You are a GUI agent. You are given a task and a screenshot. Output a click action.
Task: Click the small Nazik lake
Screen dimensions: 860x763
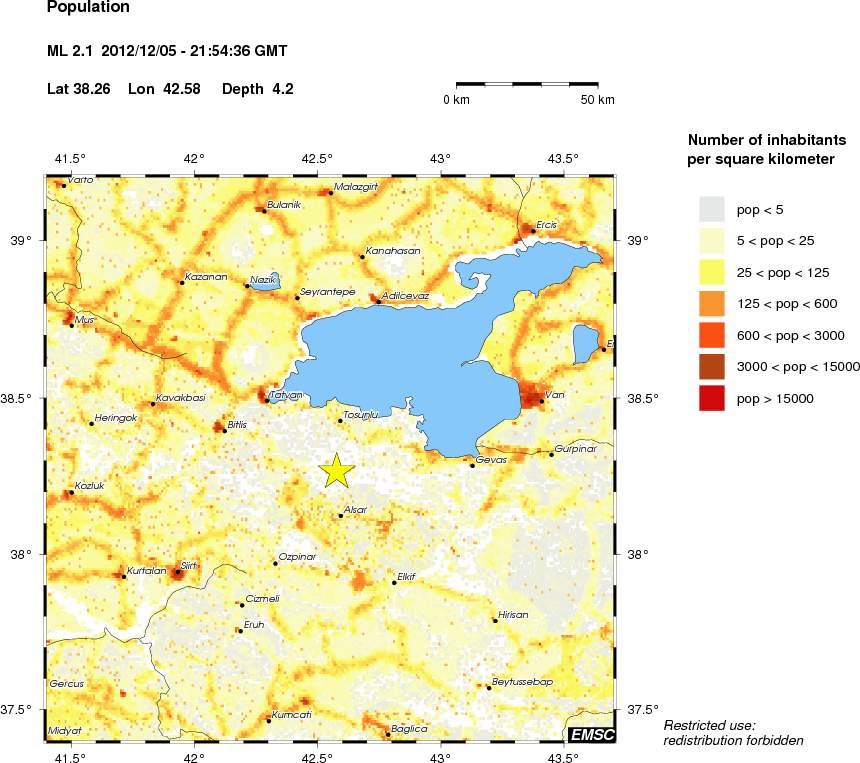pyautogui.click(x=266, y=282)
